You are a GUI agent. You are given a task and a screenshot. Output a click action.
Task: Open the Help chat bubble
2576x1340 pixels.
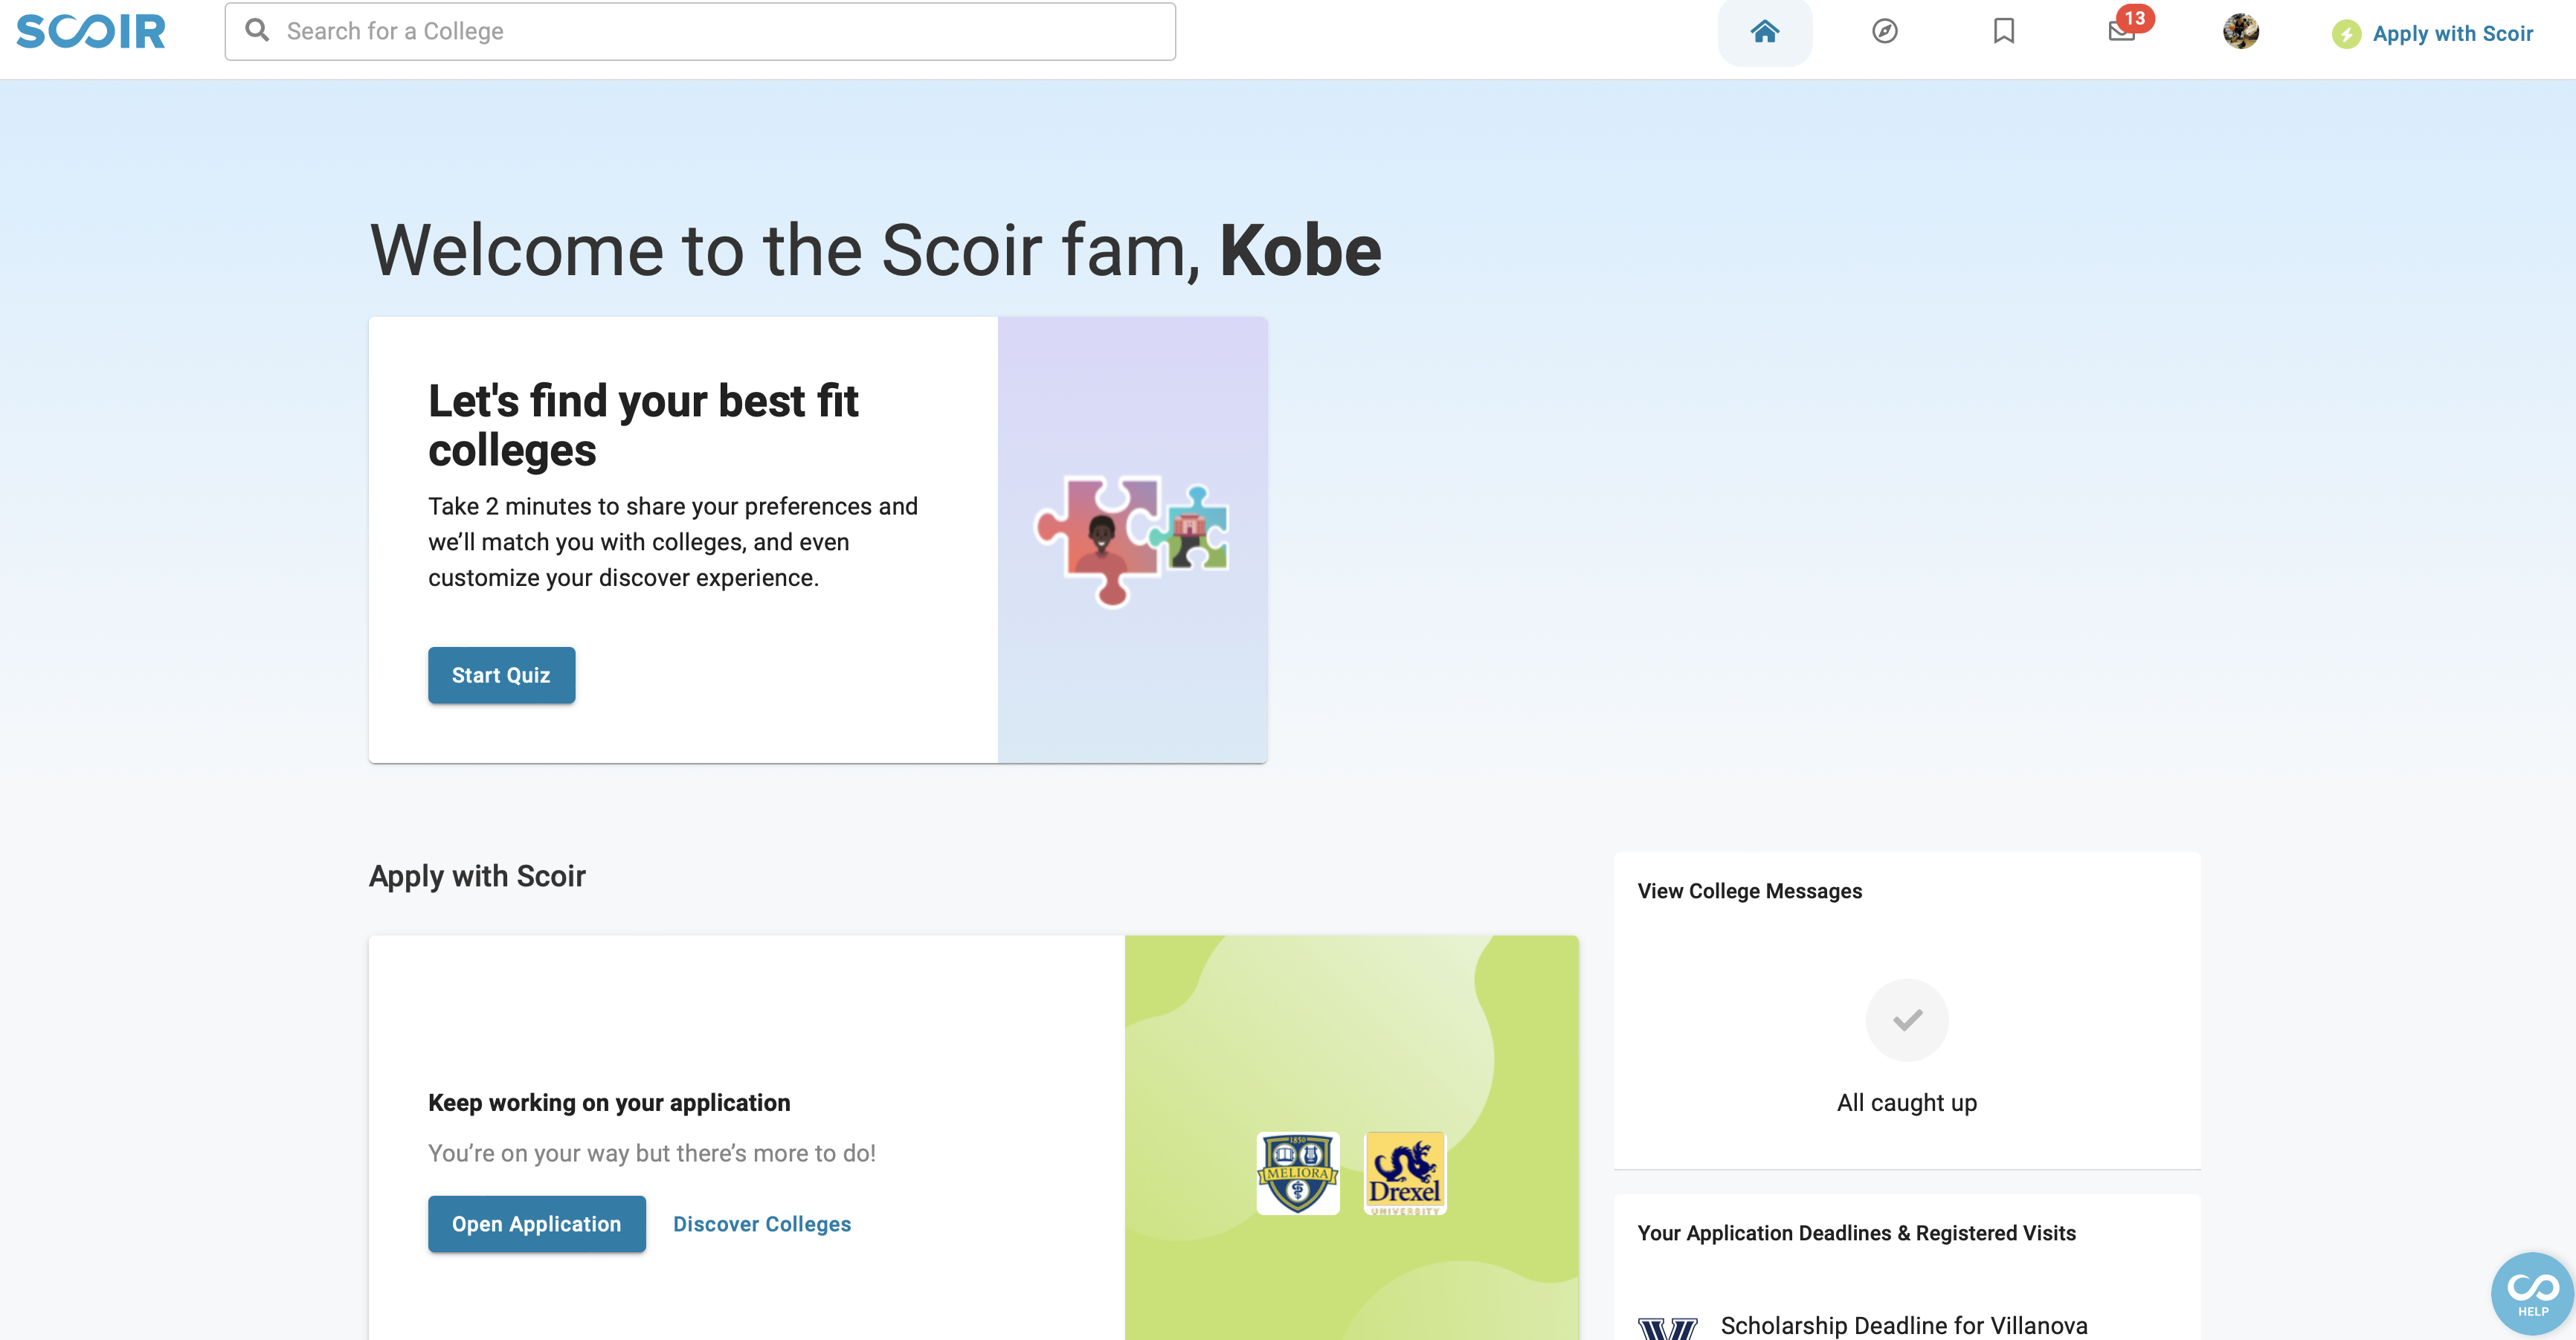click(x=2532, y=1293)
